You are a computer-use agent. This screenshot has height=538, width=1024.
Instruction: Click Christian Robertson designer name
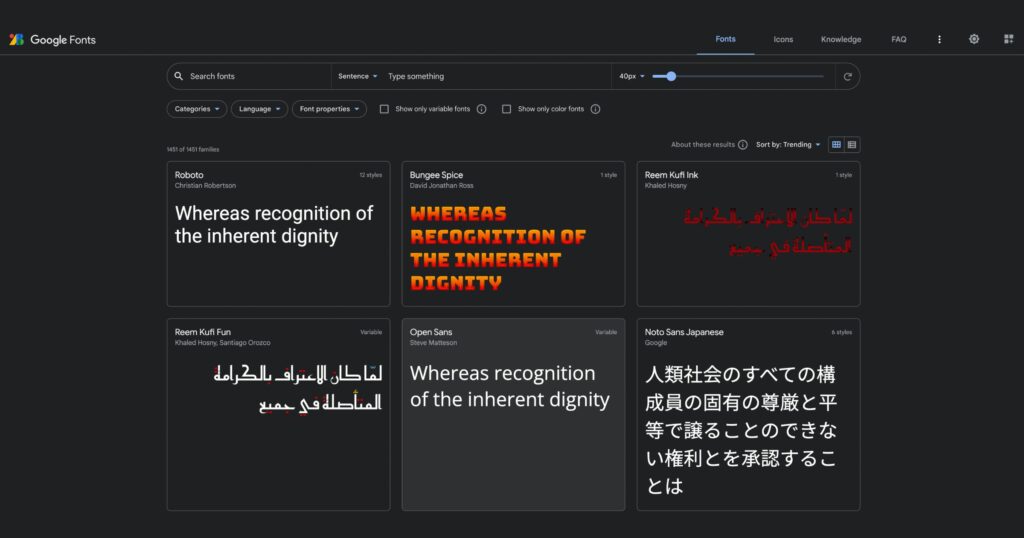tap(205, 186)
